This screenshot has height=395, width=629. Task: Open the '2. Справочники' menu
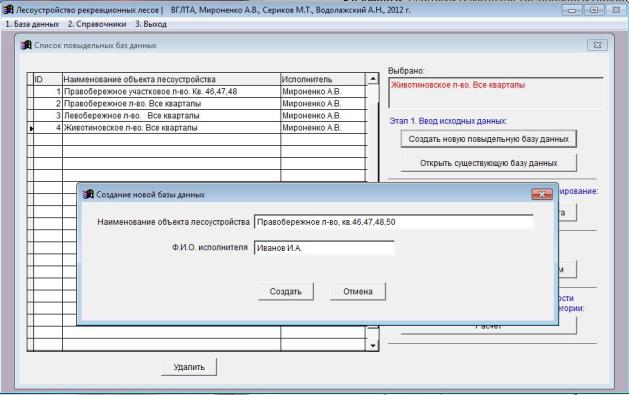[x=97, y=24]
